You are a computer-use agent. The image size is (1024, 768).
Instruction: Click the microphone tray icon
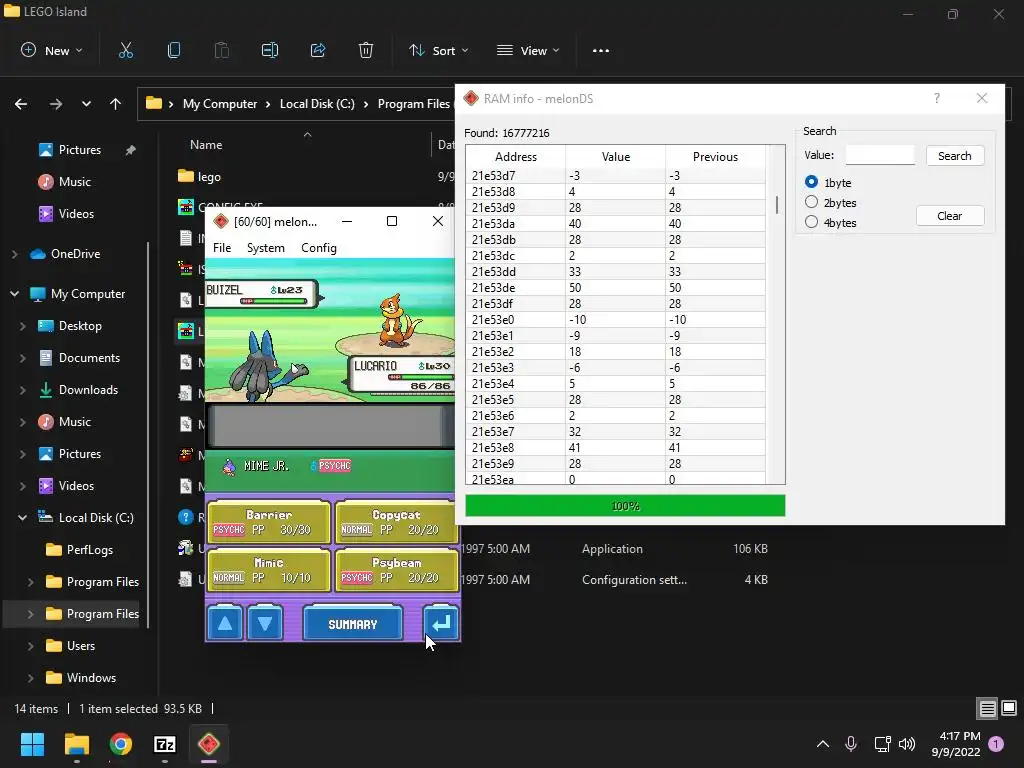pyautogui.click(x=851, y=743)
